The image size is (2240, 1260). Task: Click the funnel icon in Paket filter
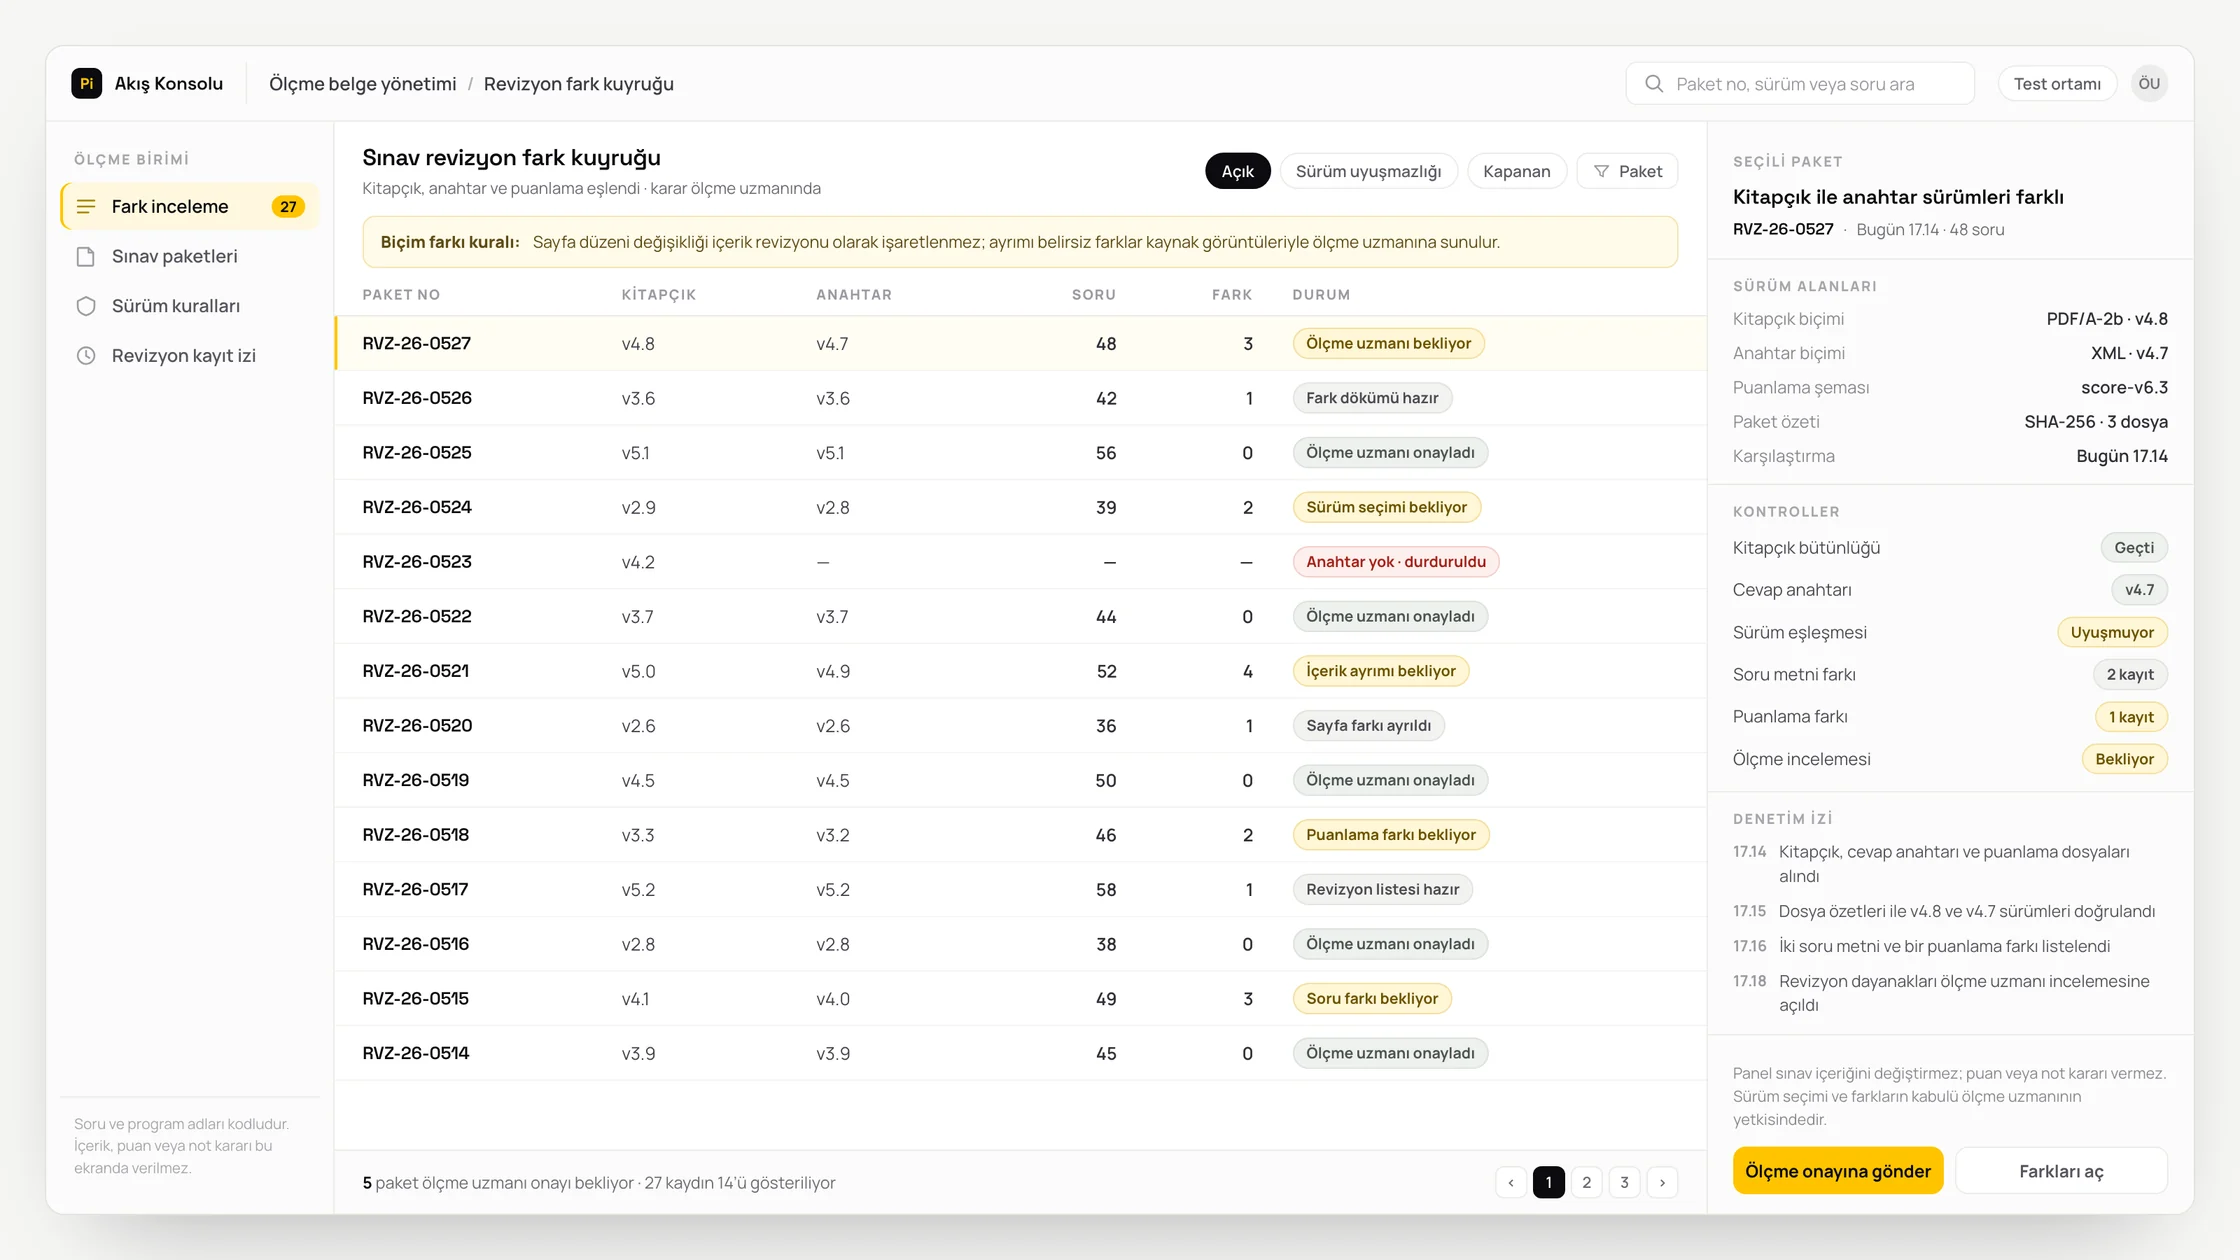1601,172
